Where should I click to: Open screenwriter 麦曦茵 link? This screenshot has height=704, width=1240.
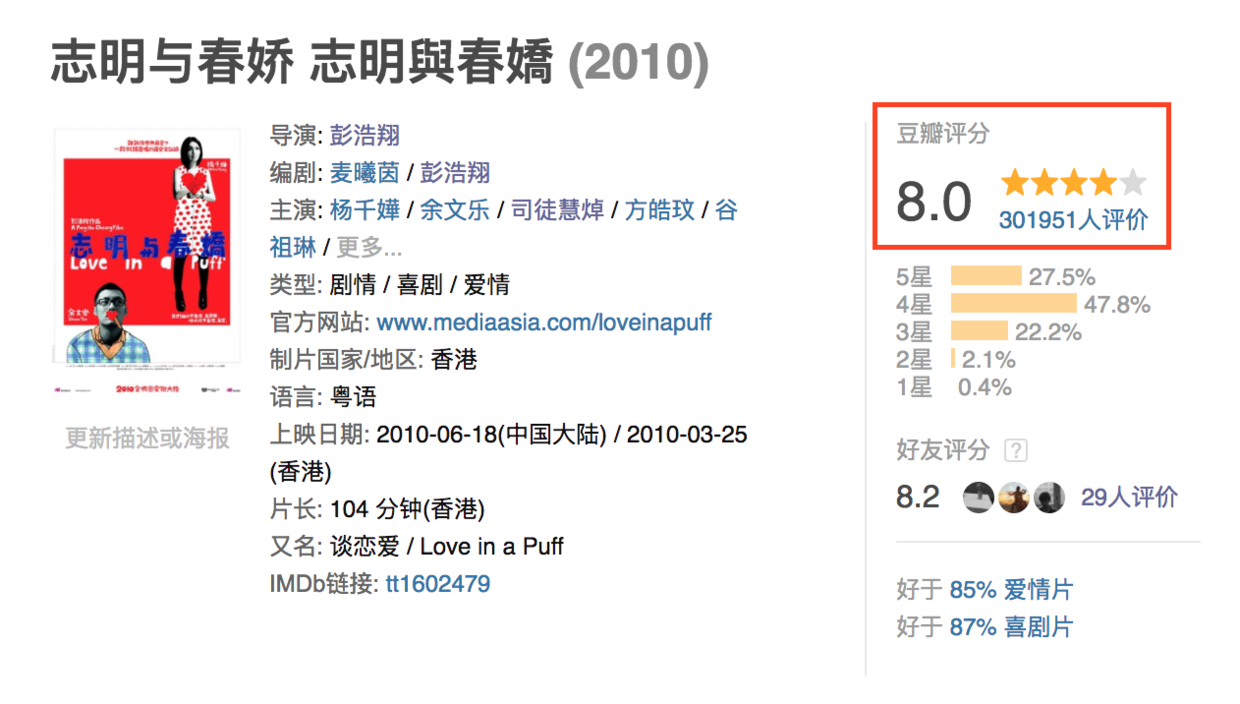click(x=365, y=172)
